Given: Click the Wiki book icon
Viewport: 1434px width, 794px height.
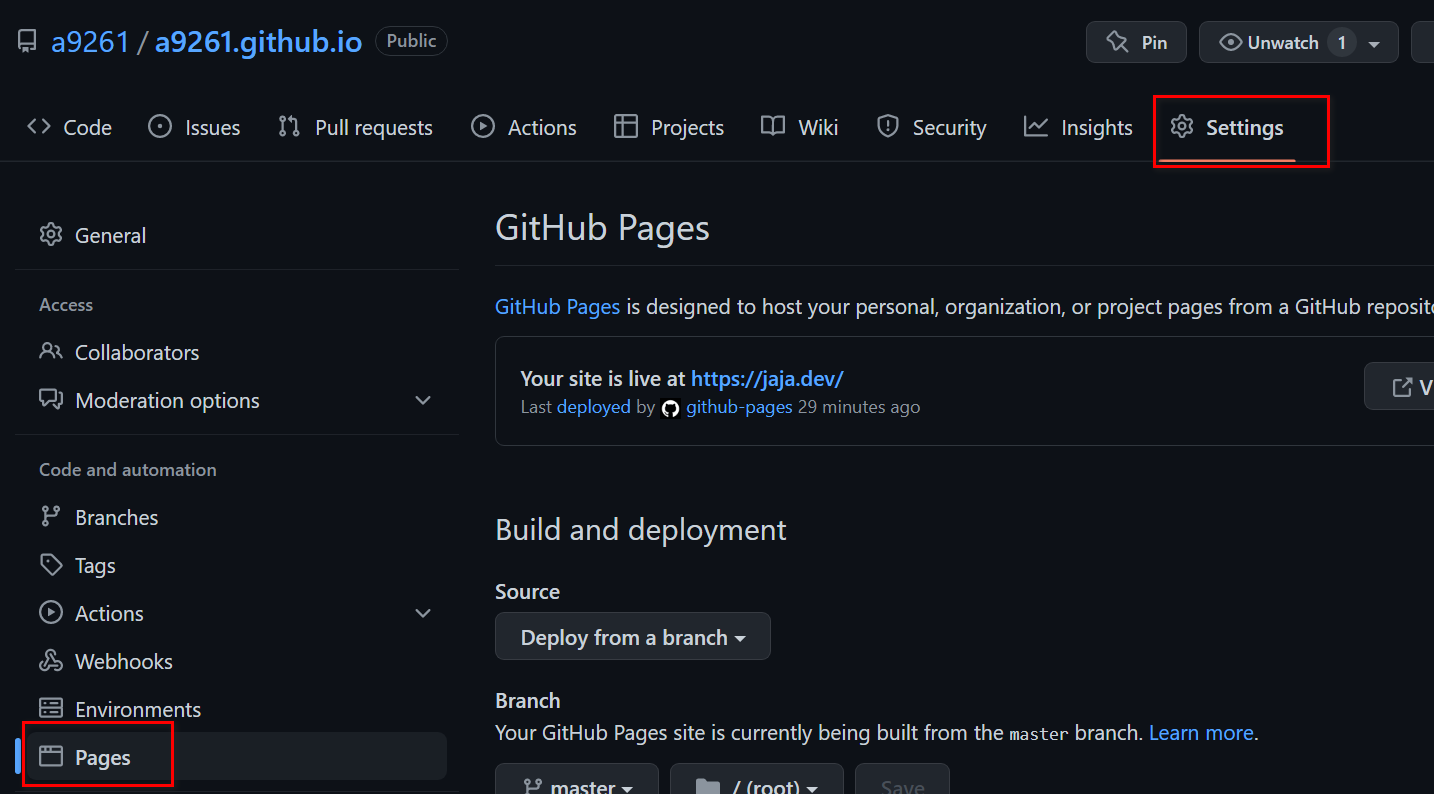Looking at the screenshot, I should pyautogui.click(x=771, y=127).
